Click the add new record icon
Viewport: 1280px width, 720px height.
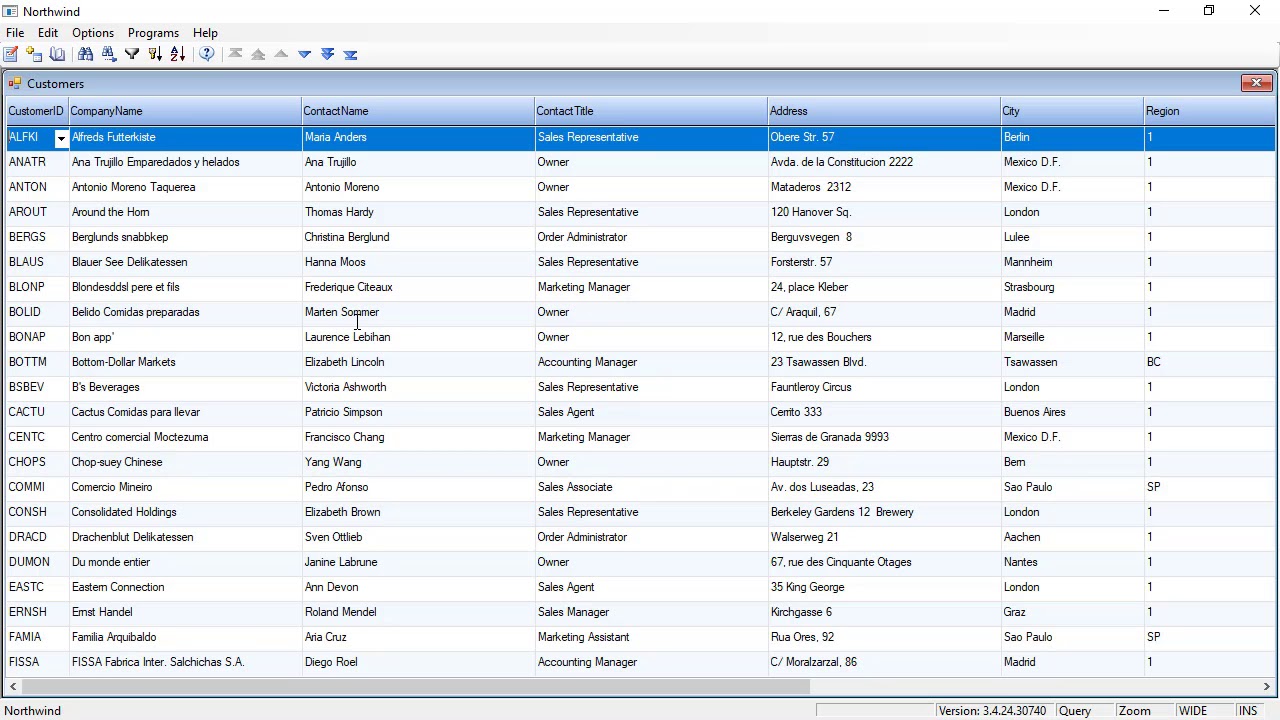34,54
